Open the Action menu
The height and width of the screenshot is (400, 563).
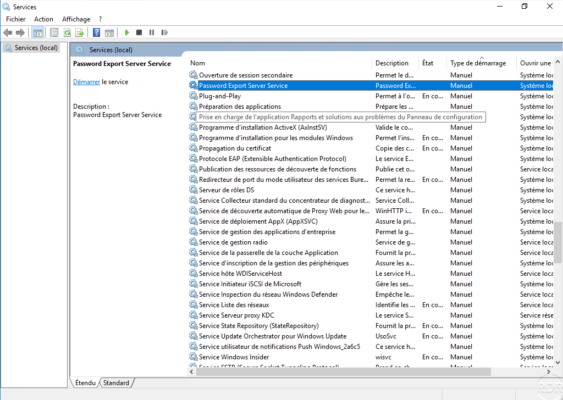click(x=43, y=19)
